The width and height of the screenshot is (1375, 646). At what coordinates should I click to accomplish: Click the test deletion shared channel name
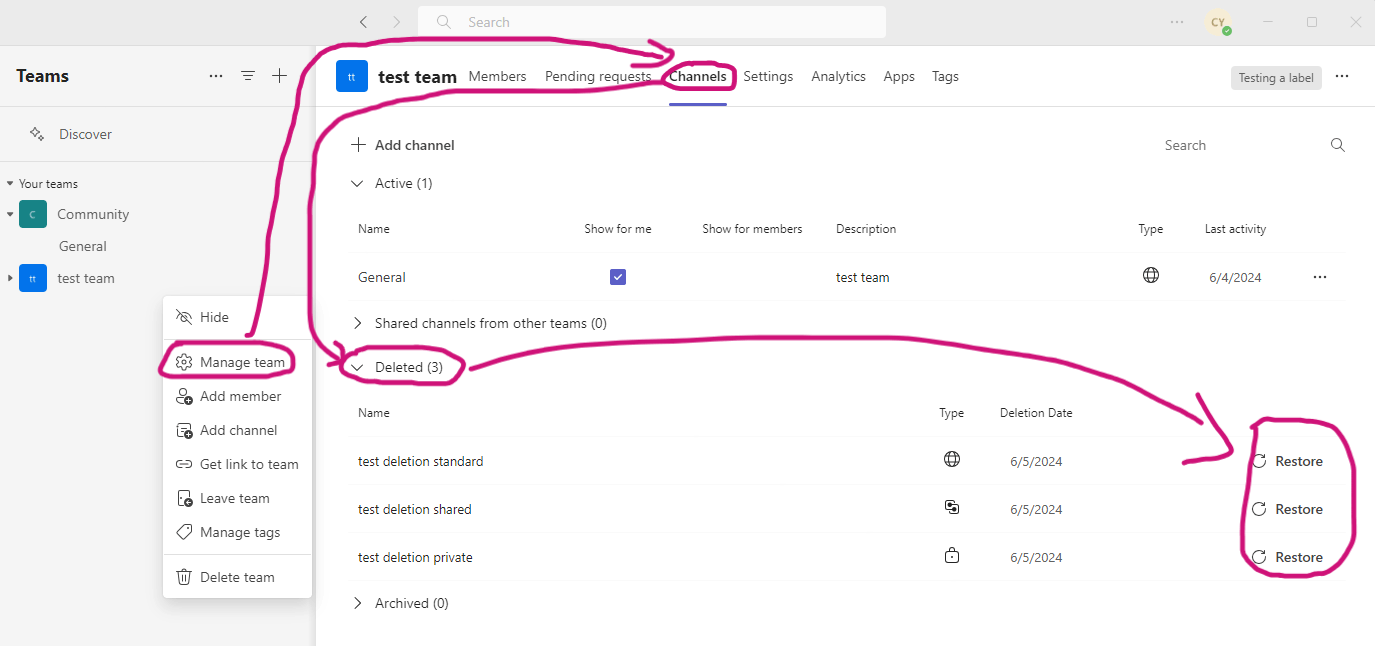[415, 509]
